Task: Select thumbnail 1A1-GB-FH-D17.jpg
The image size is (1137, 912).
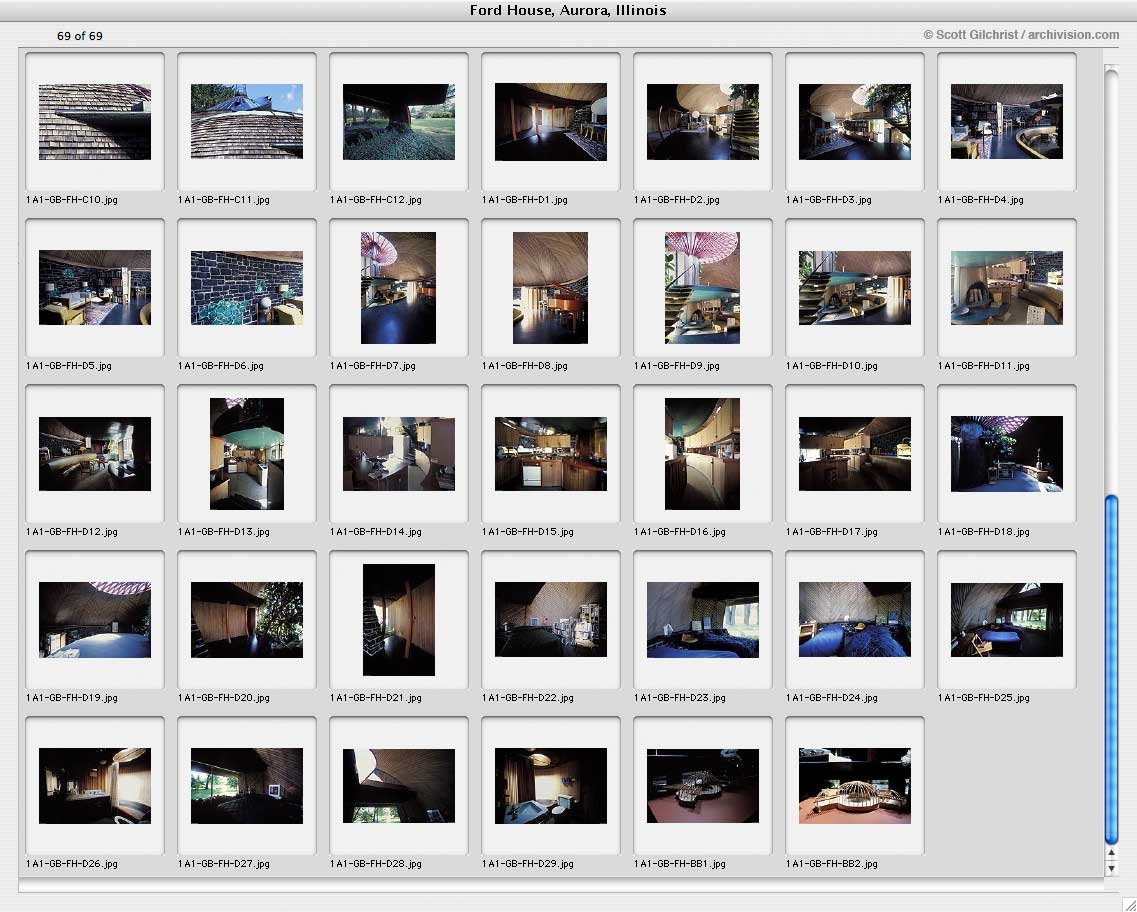Action: coord(855,454)
